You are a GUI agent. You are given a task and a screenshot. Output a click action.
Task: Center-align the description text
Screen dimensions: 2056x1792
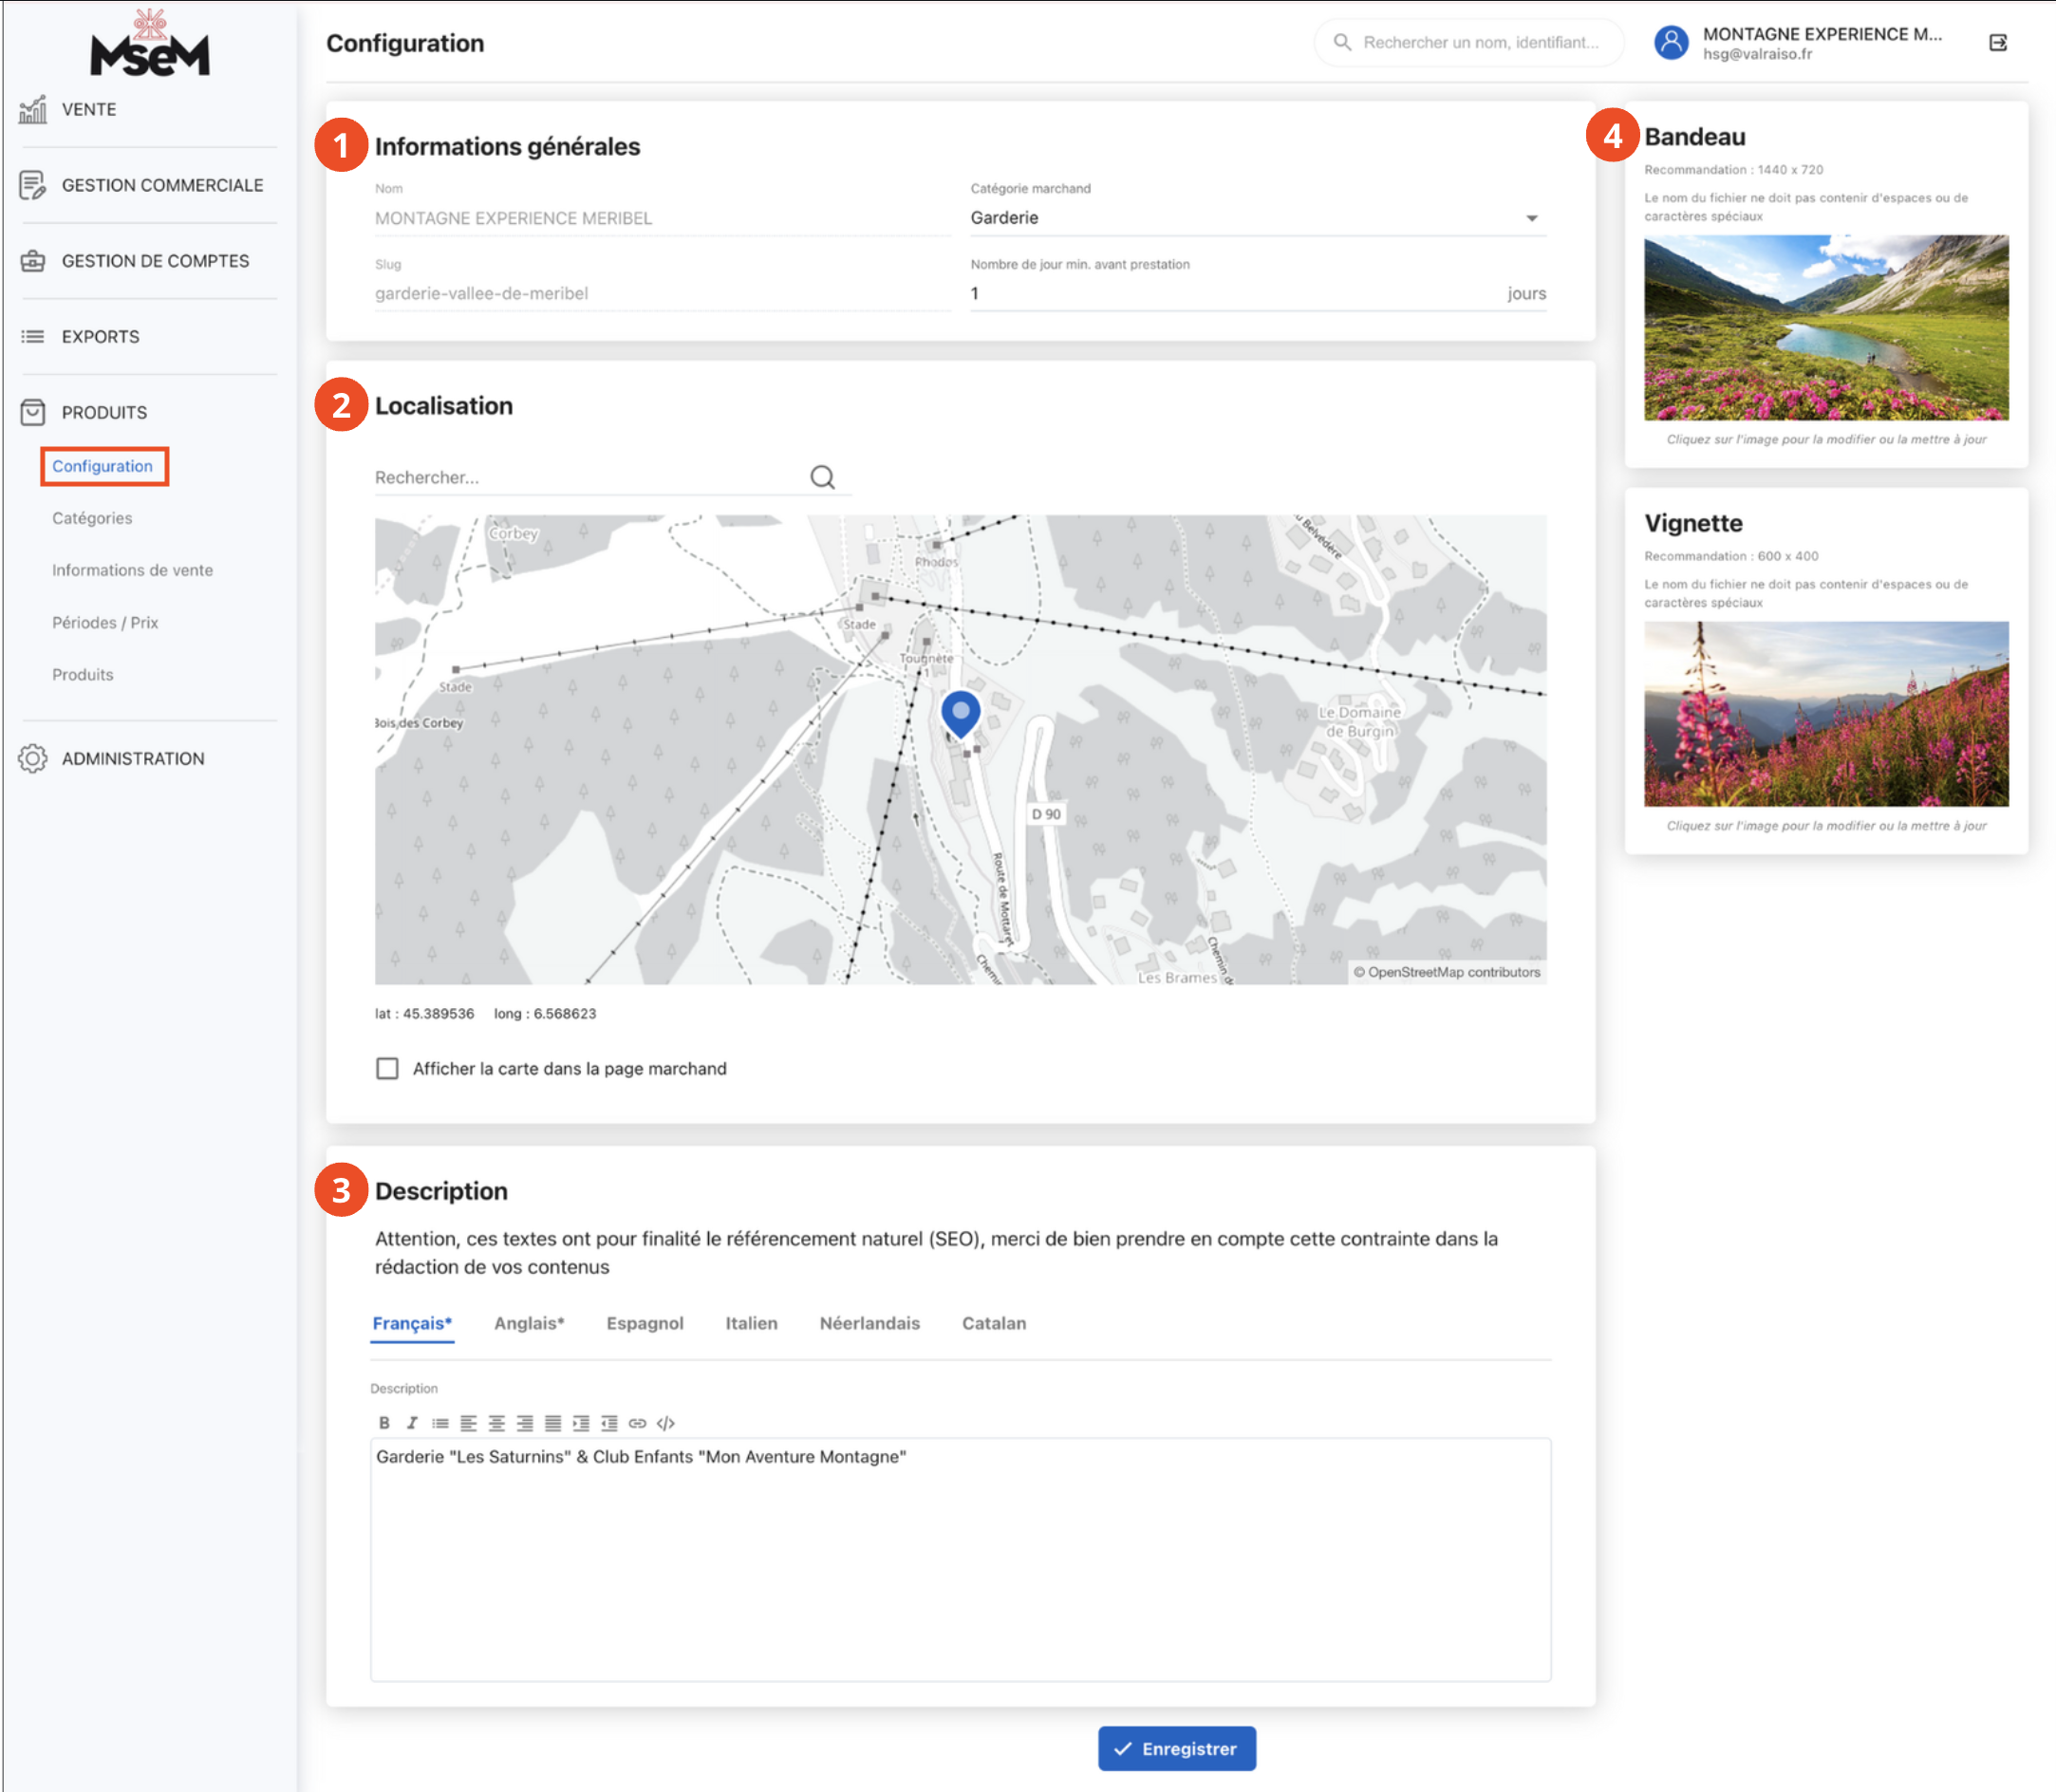click(496, 1422)
